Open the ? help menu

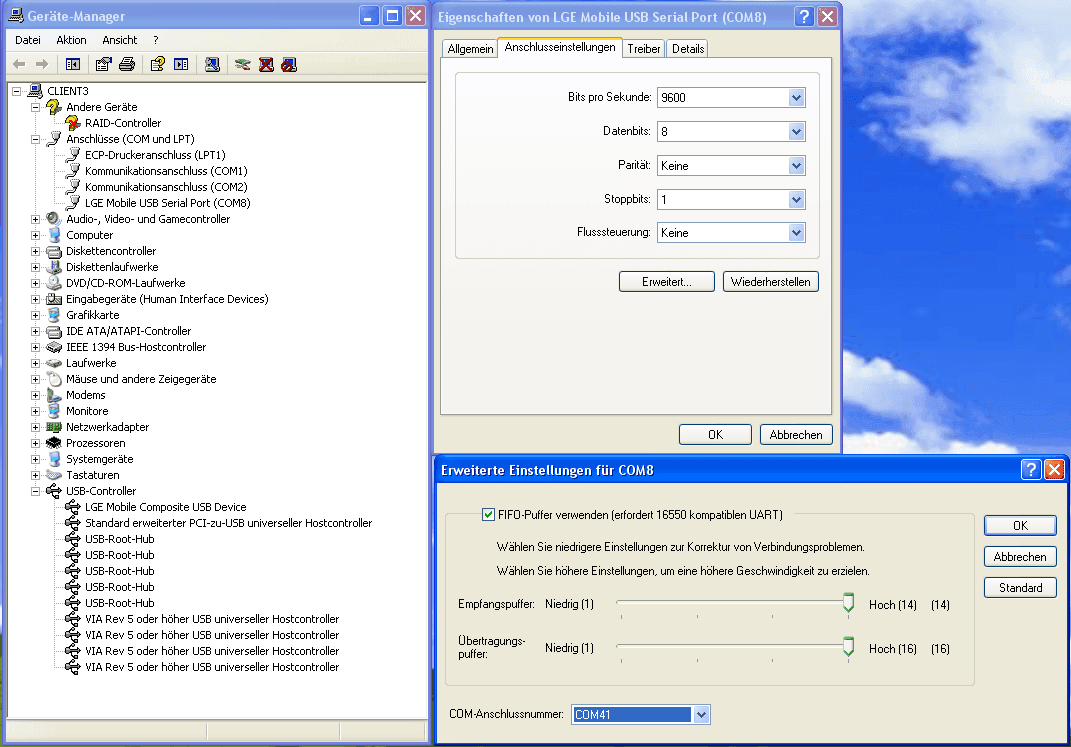pyautogui.click(x=156, y=40)
